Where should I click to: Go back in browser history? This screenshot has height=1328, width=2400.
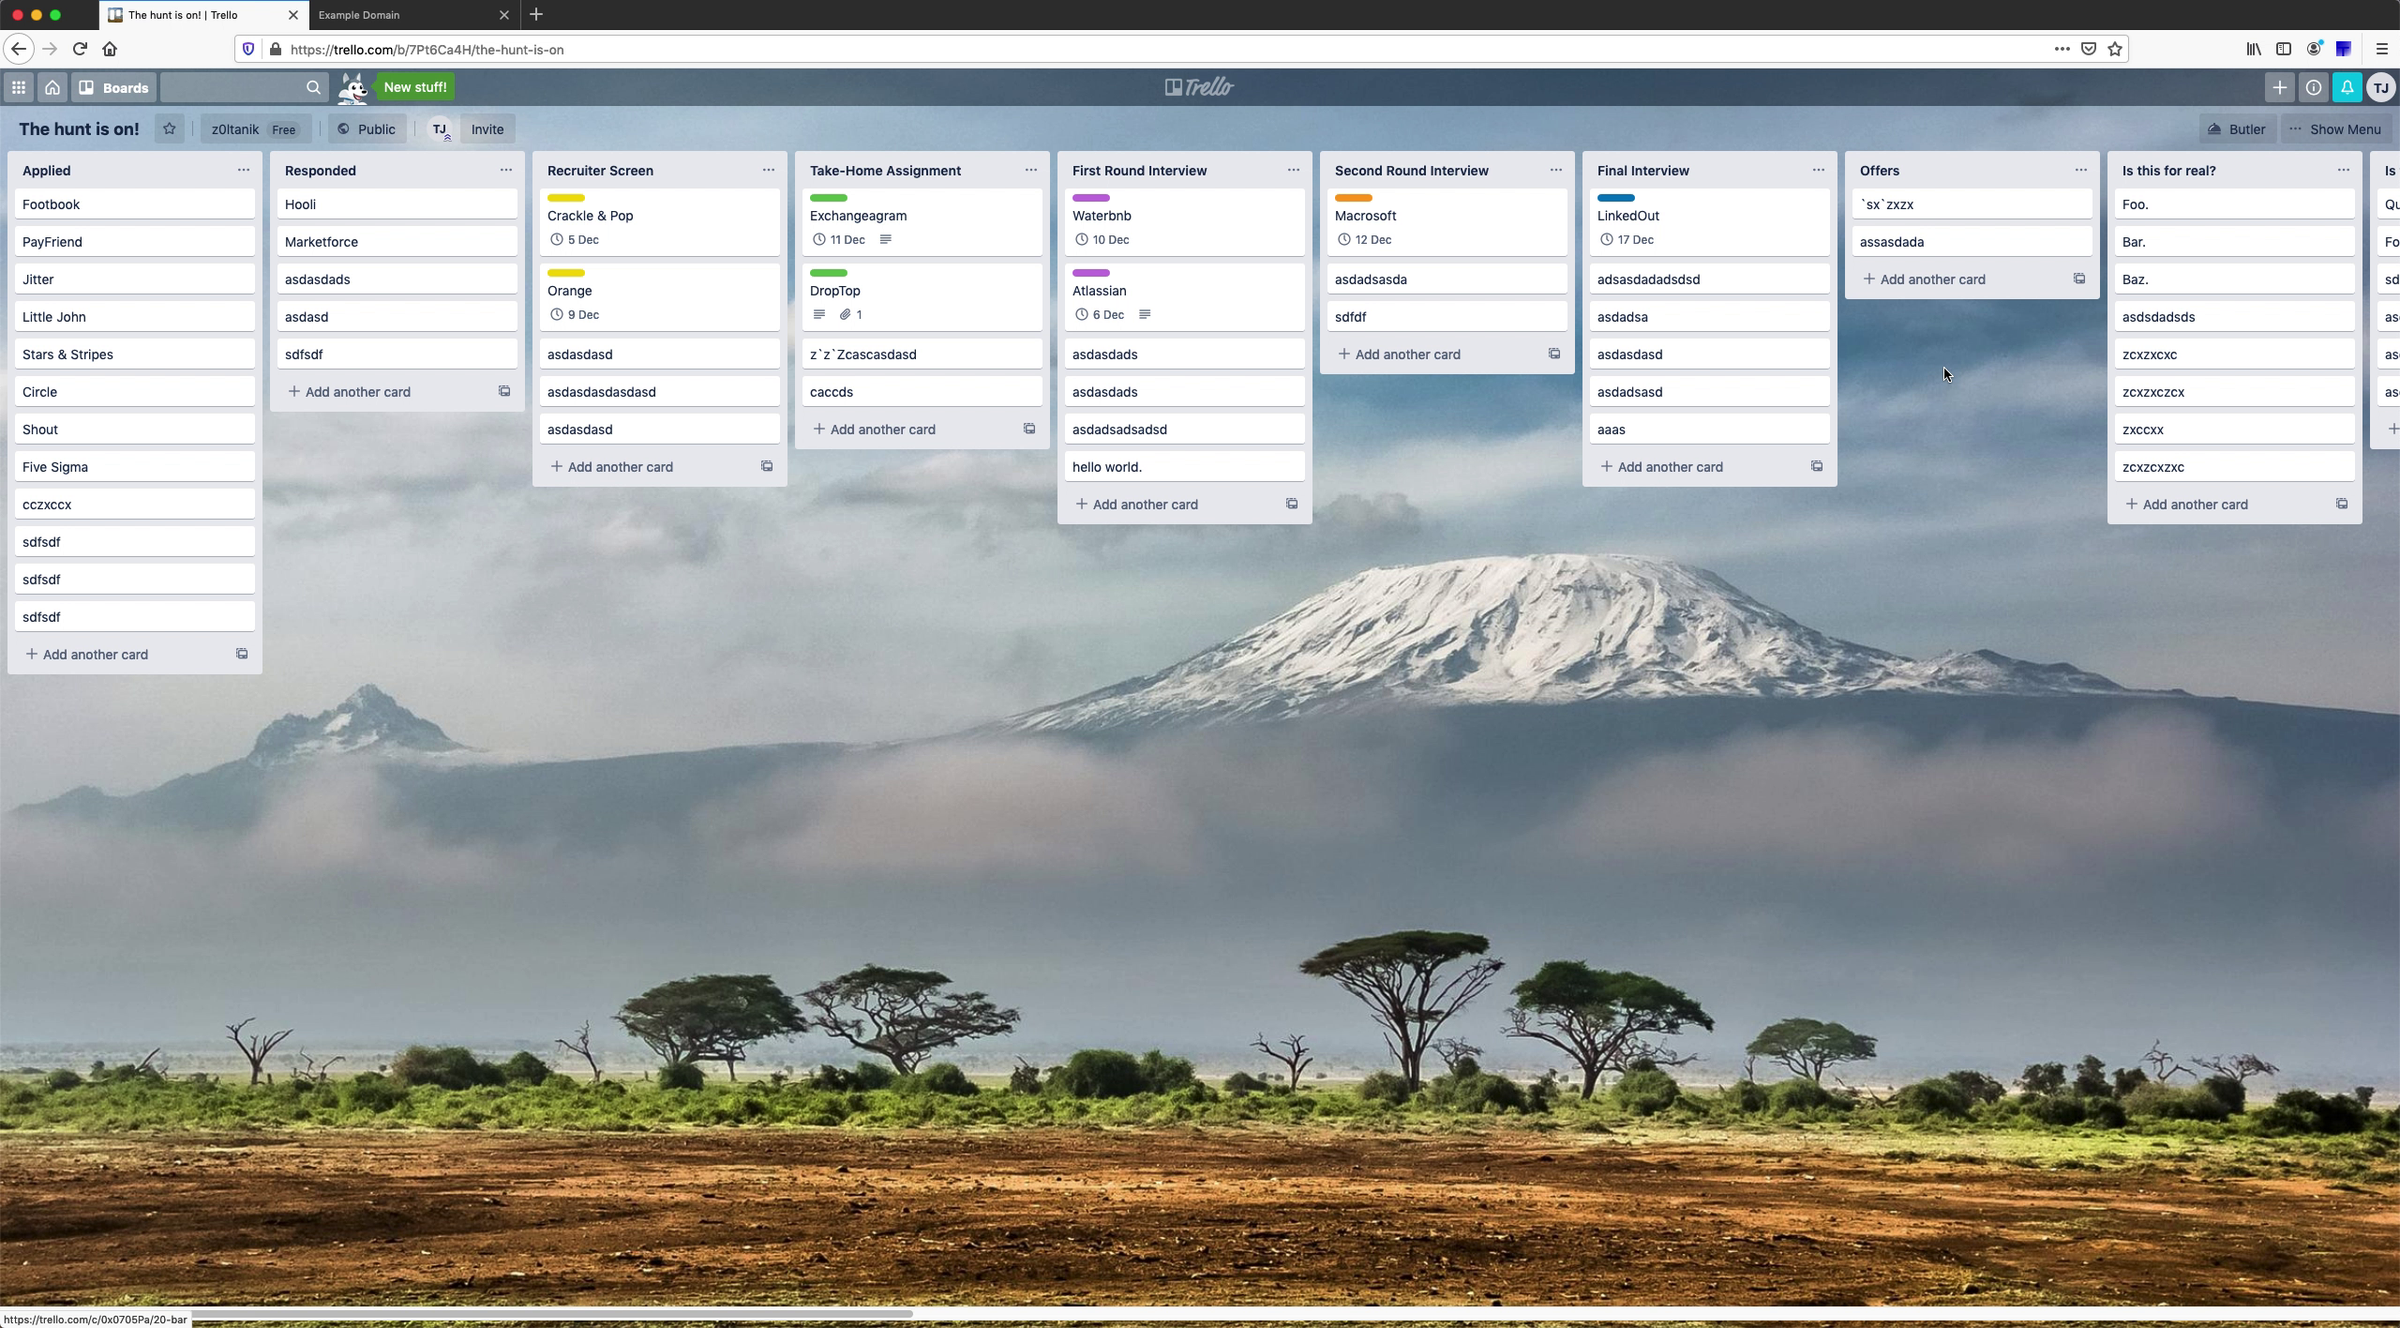[18, 49]
